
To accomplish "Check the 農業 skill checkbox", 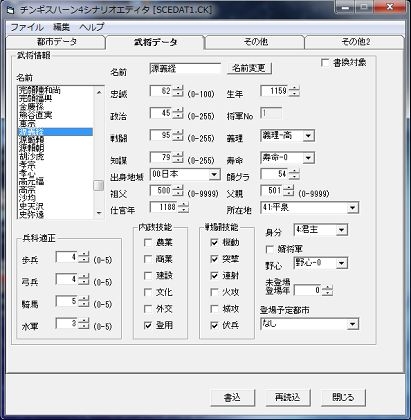I will [148, 243].
